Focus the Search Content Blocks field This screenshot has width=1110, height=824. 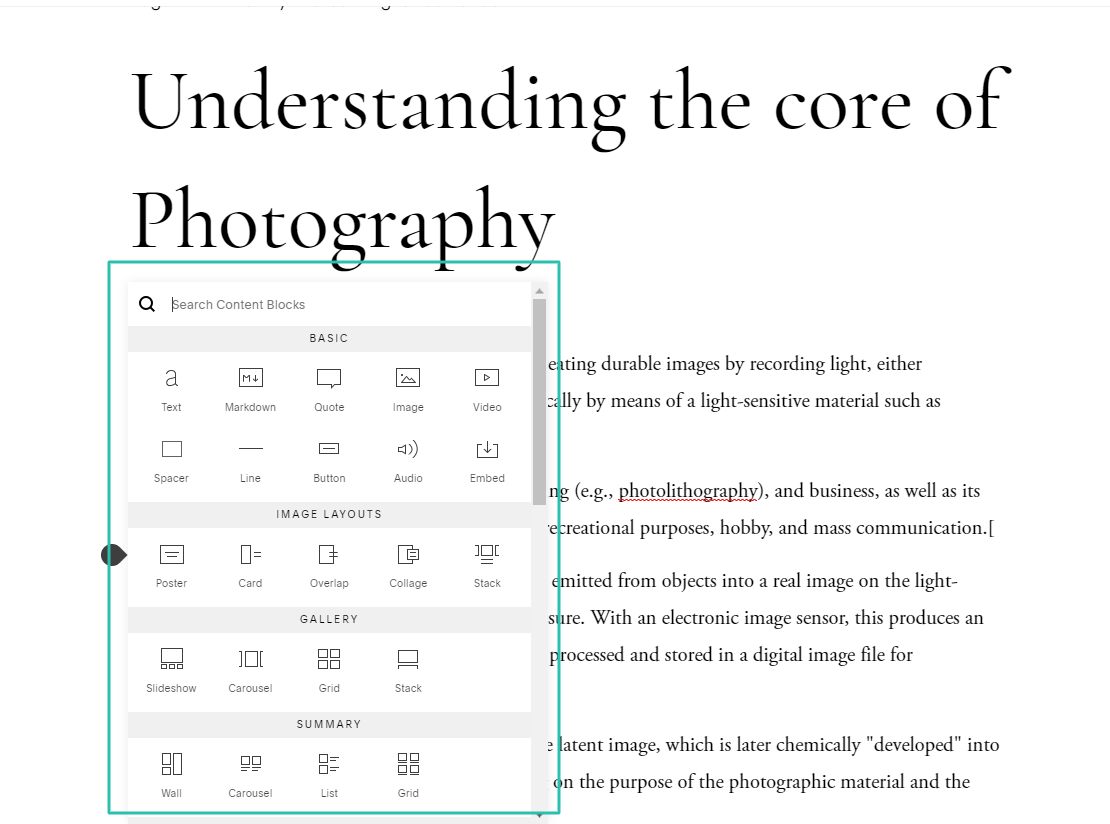[x=329, y=304]
